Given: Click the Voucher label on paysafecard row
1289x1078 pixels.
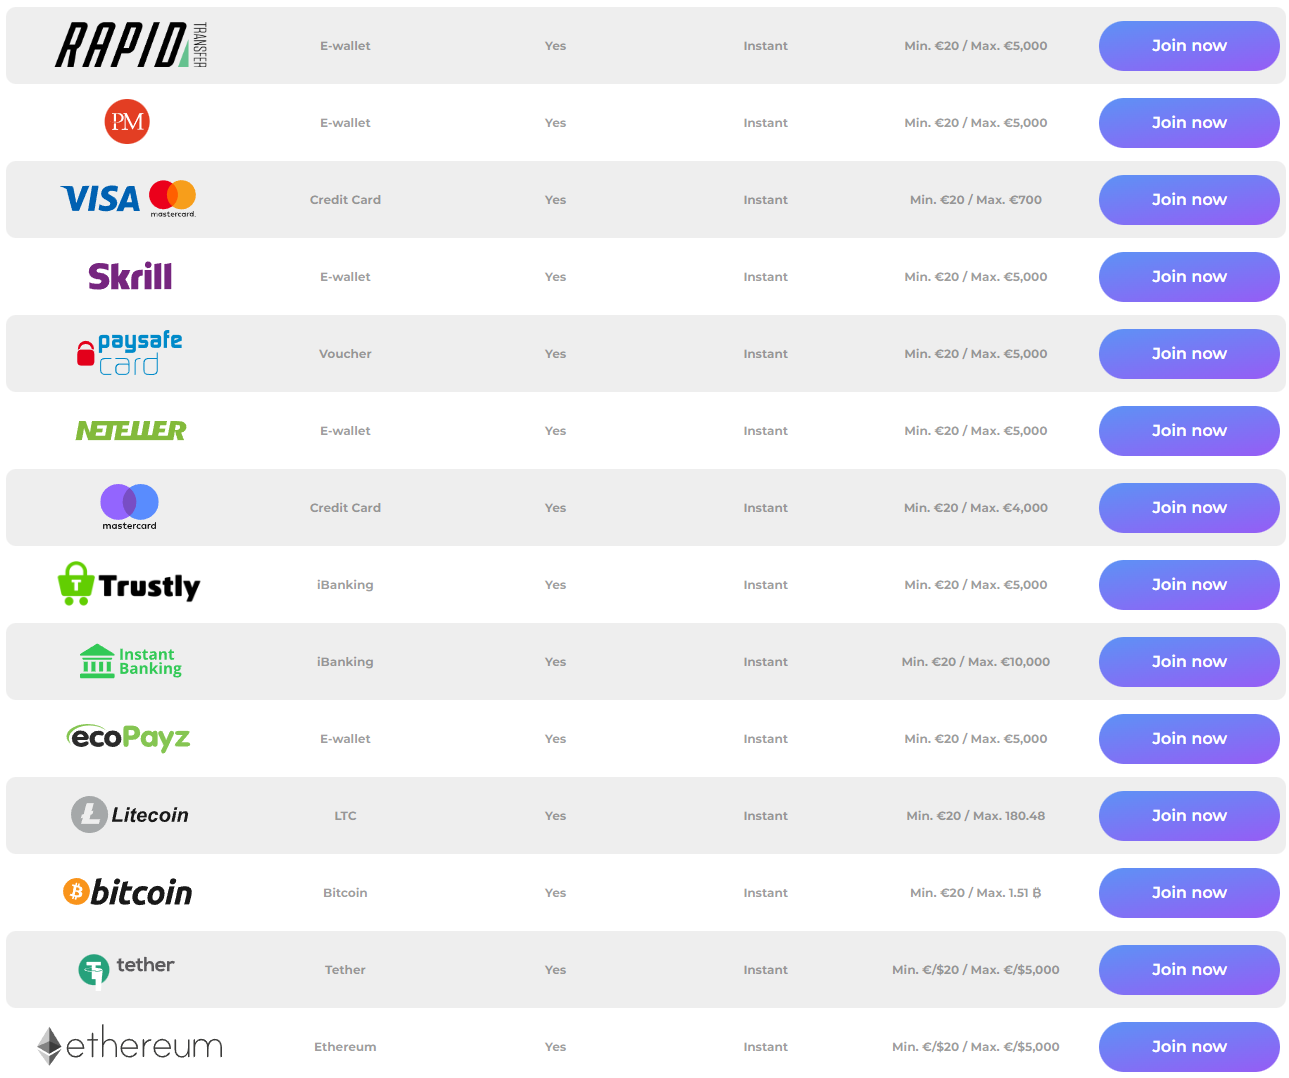Looking at the screenshot, I should tap(345, 353).
